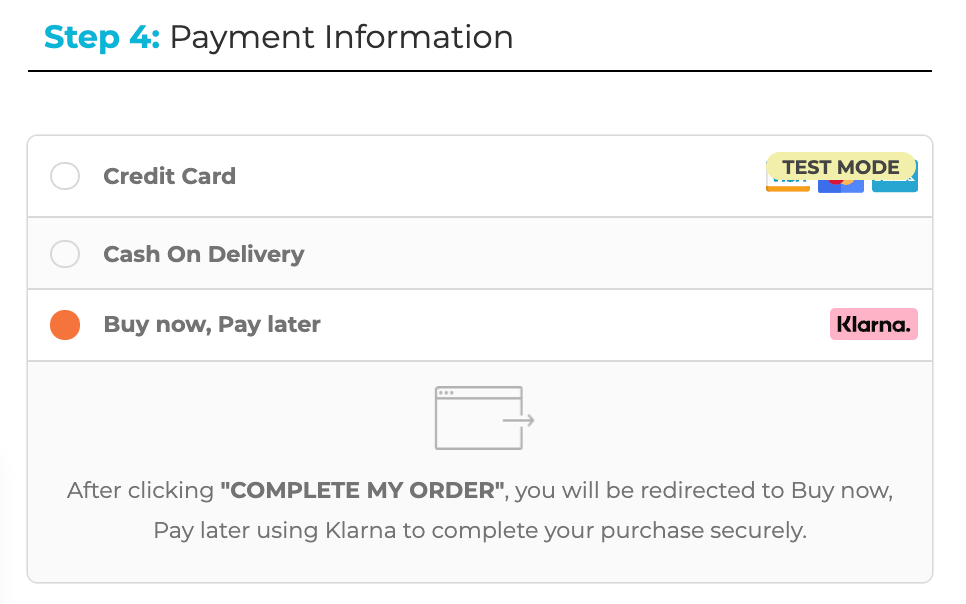This screenshot has height=604, width=966.
Task: Click the "Step 4:" blue heading text
Action: pyautogui.click(x=102, y=37)
